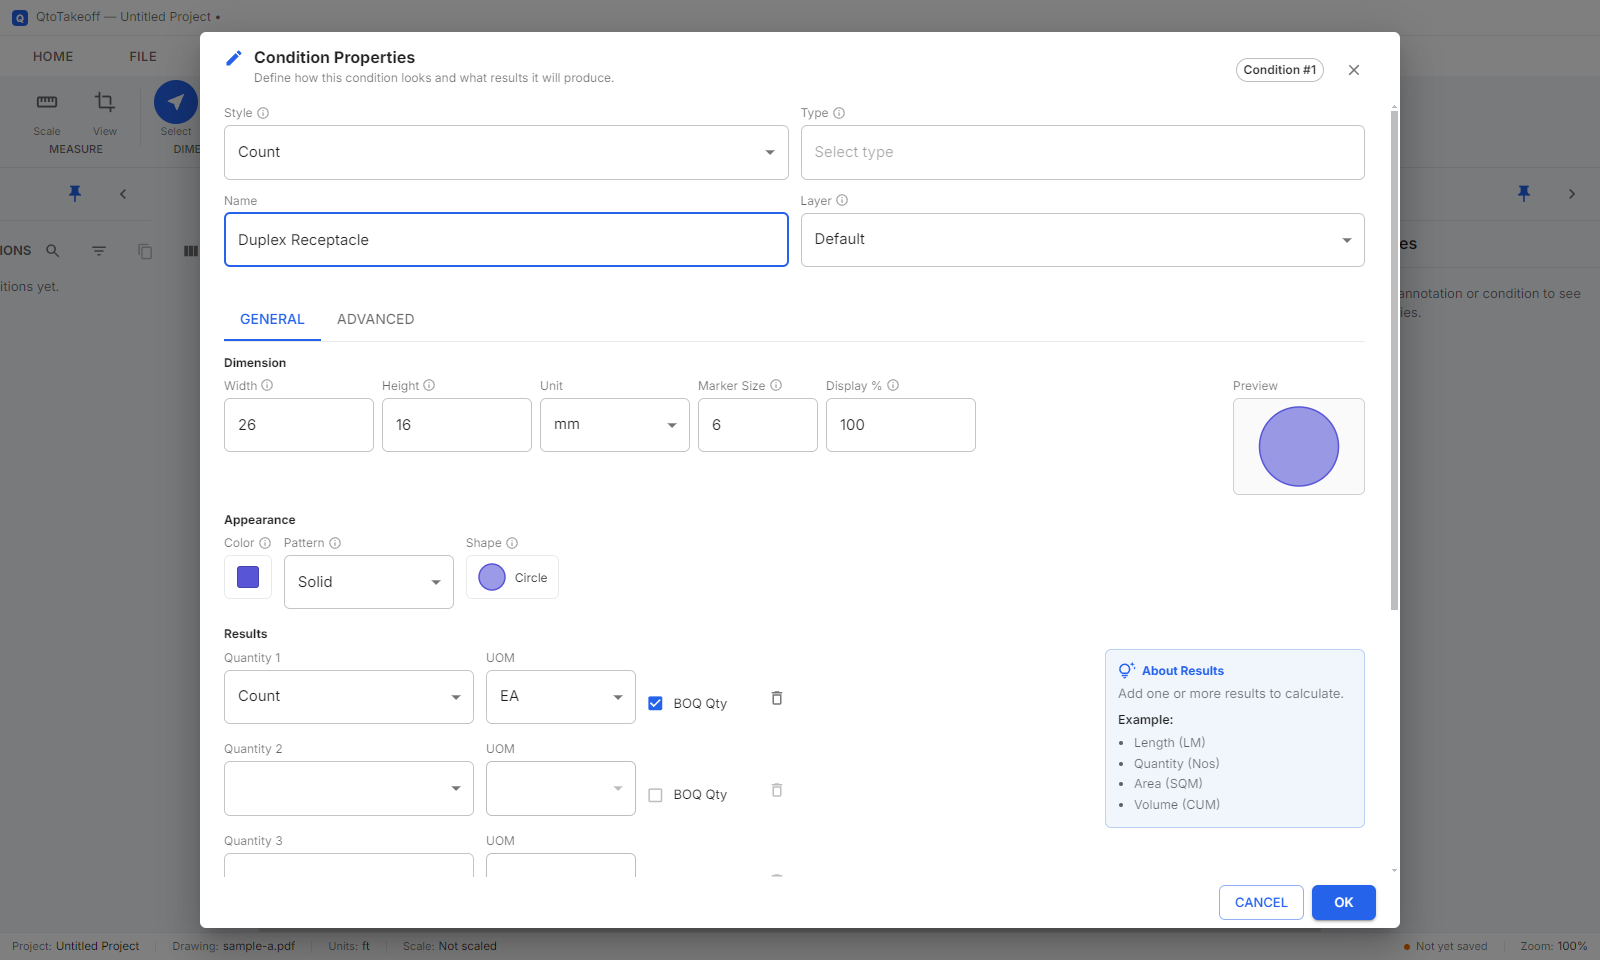Click the search icon in conditions panel
The image size is (1600, 960).
[53, 251]
